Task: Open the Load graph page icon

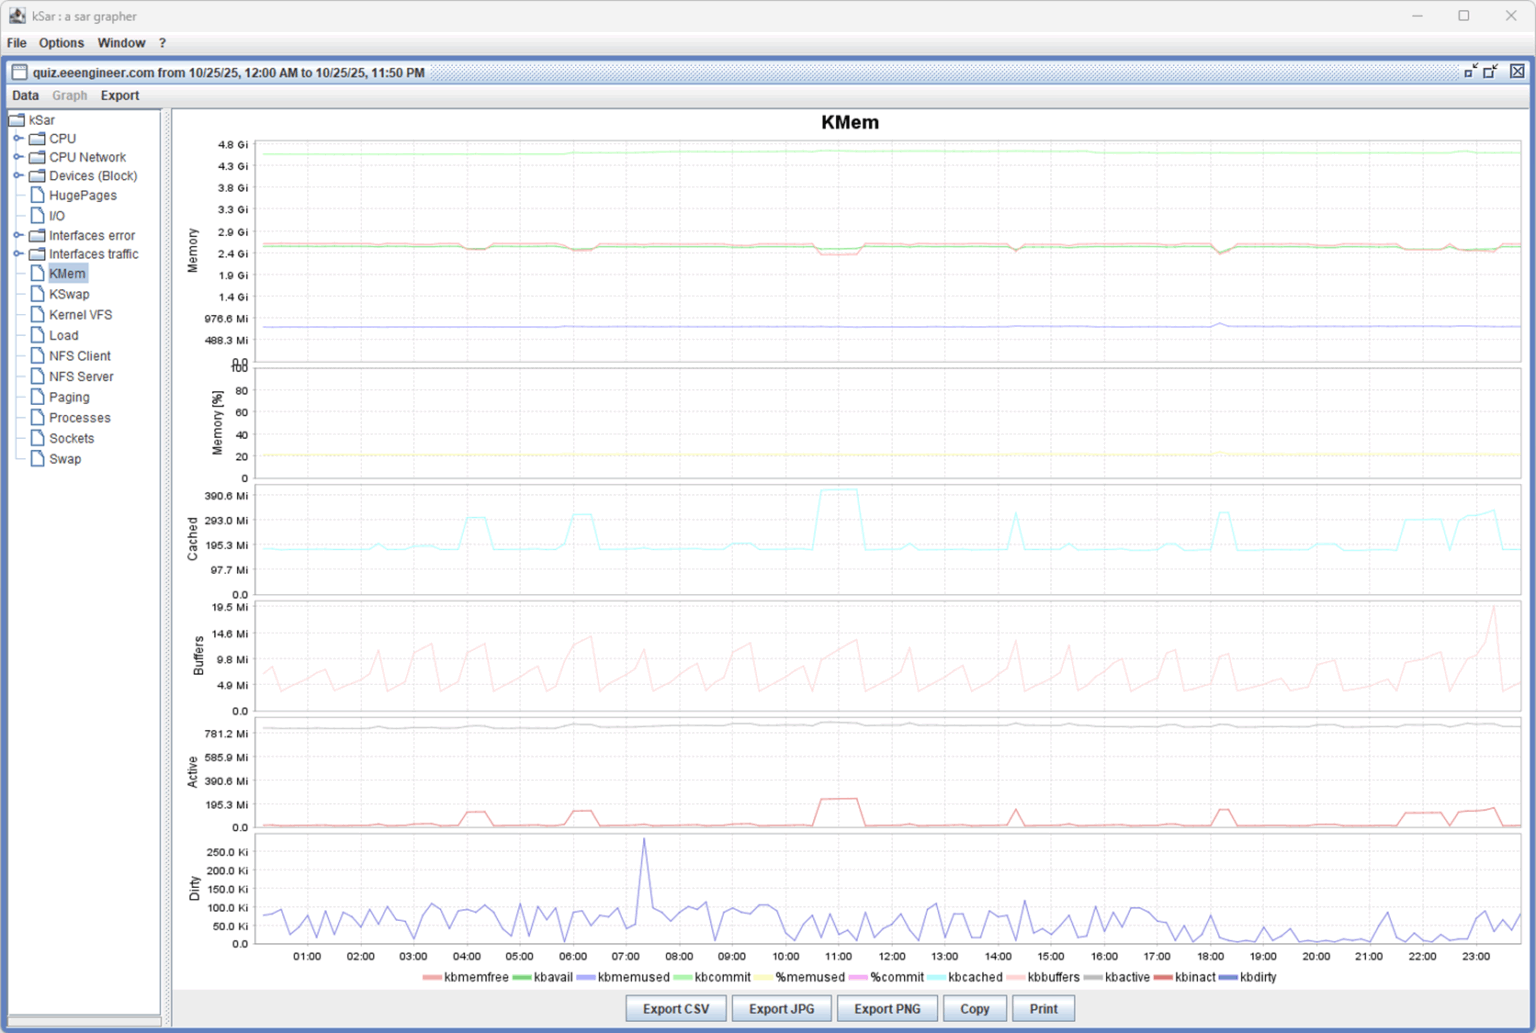Action: click(36, 335)
